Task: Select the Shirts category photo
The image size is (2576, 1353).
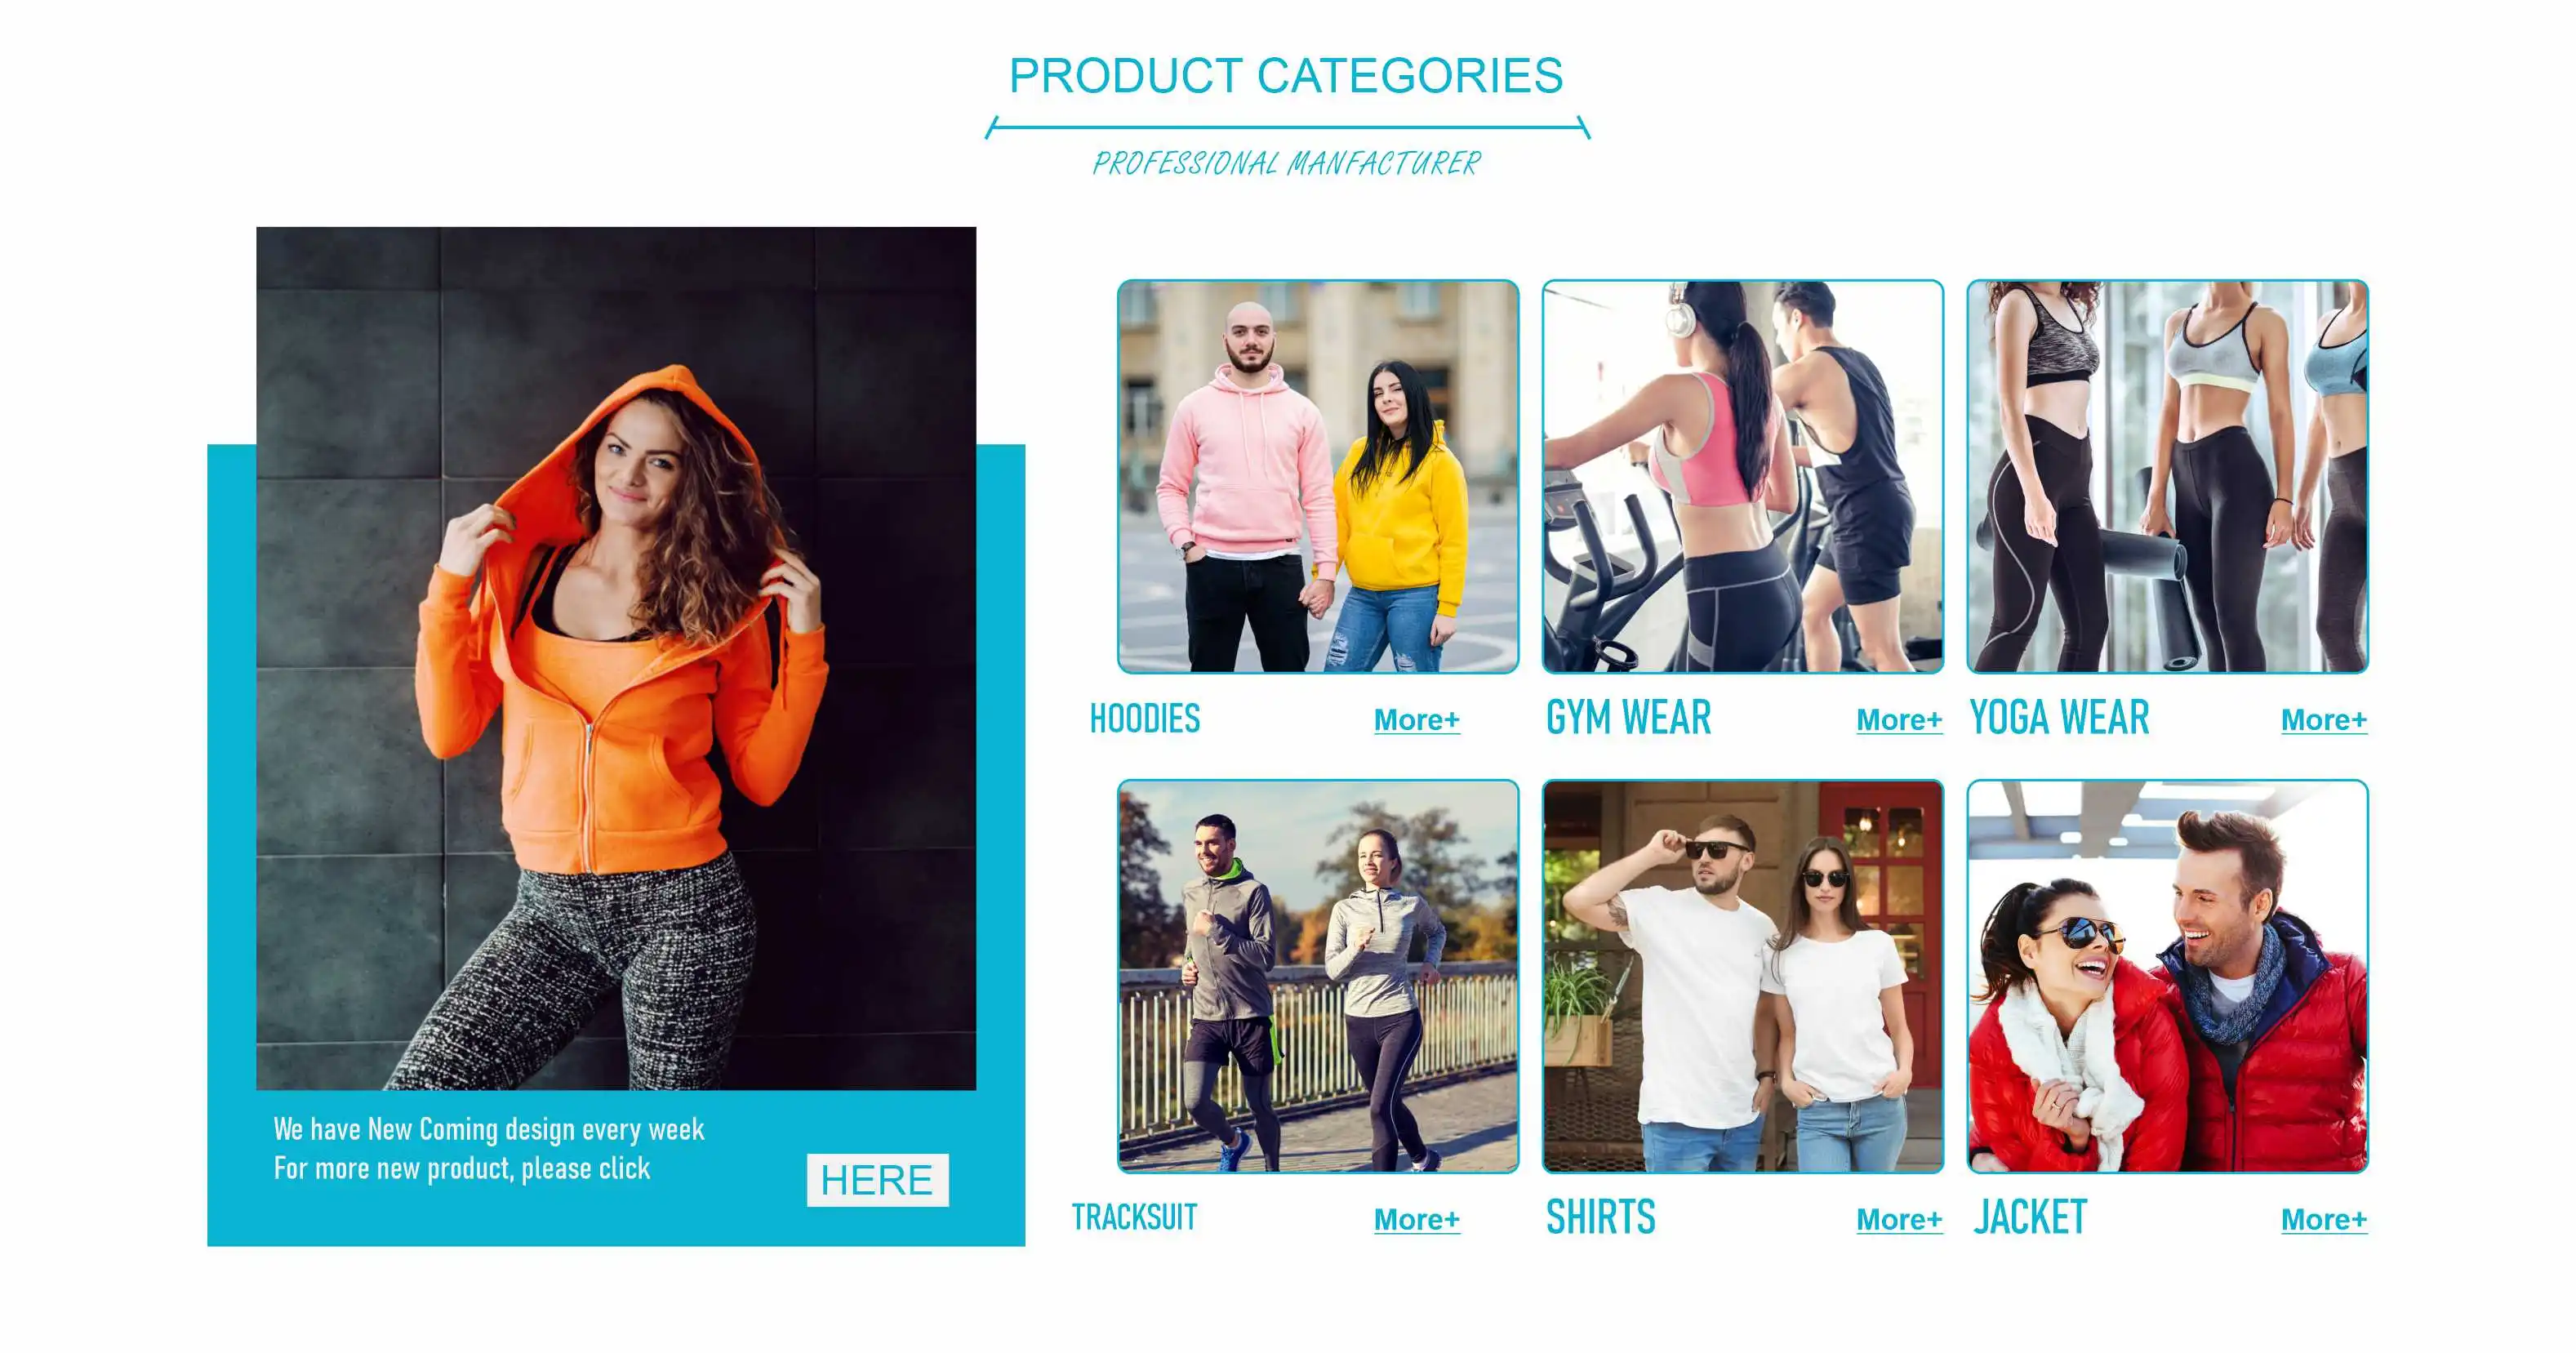Action: 1743,976
